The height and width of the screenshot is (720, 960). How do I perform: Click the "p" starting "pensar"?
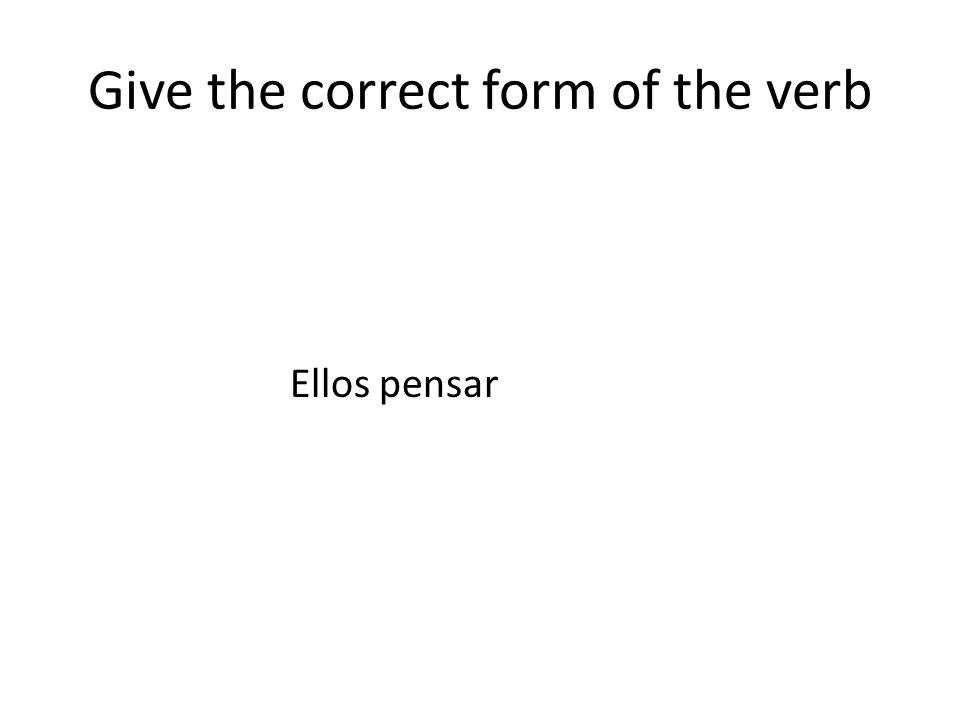coord(389,390)
